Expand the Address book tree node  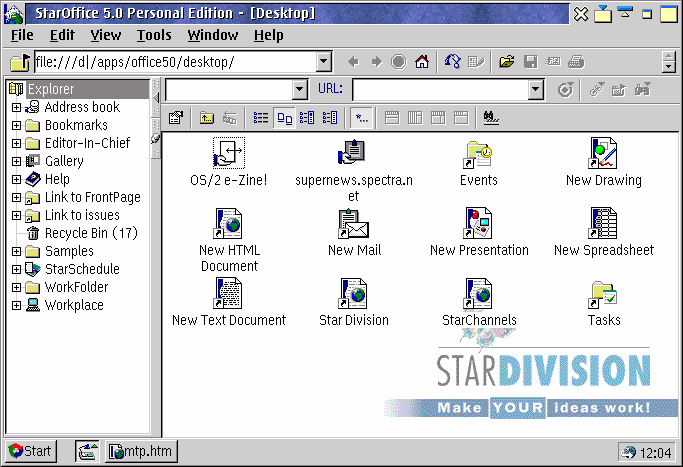pos(16,107)
